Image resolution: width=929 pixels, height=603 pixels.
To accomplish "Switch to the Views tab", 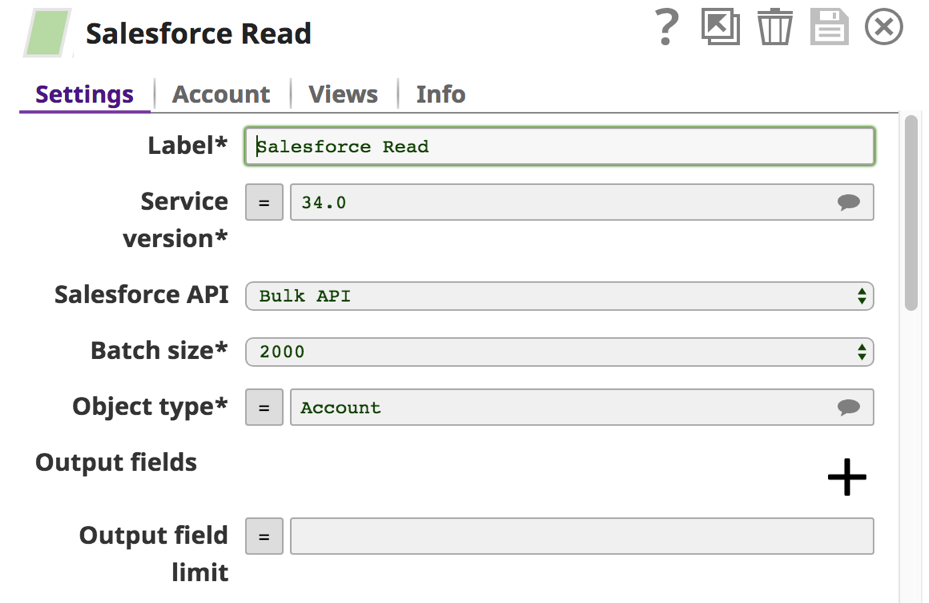I will [343, 94].
